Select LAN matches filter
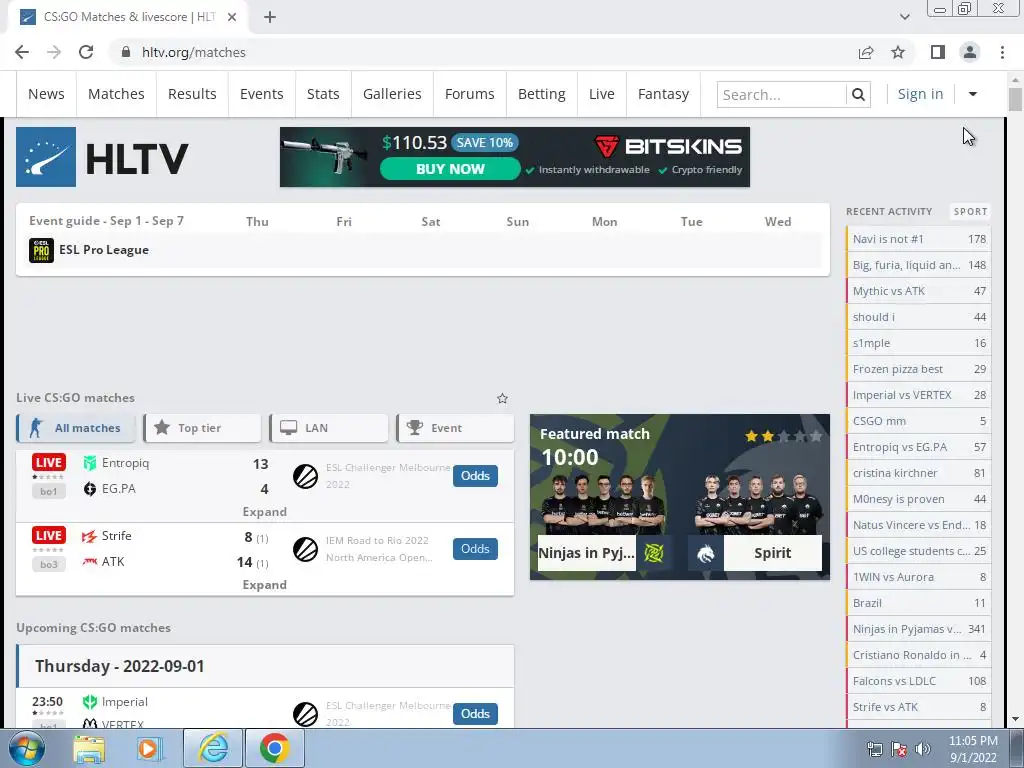The height and width of the screenshot is (768, 1024). tap(328, 428)
